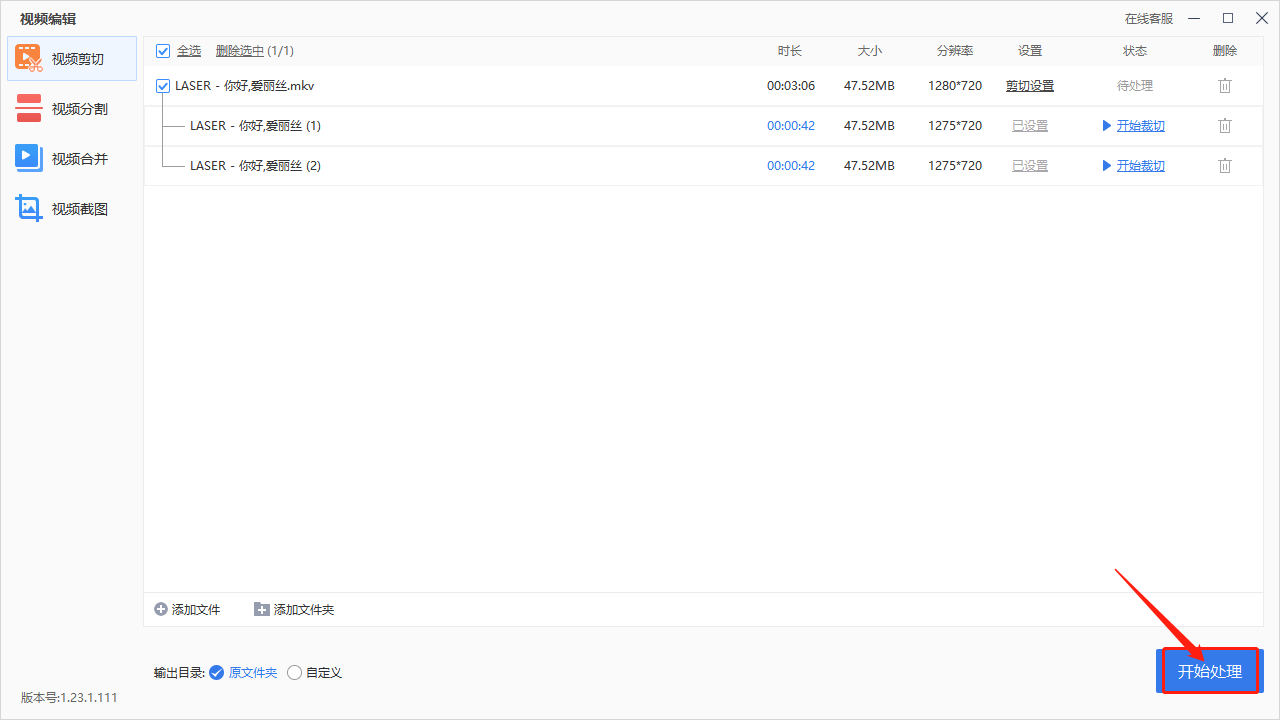This screenshot has height=720, width=1280.
Task: Select the LASER - 你好,爱丽丝.mkv file name
Action: (245, 86)
